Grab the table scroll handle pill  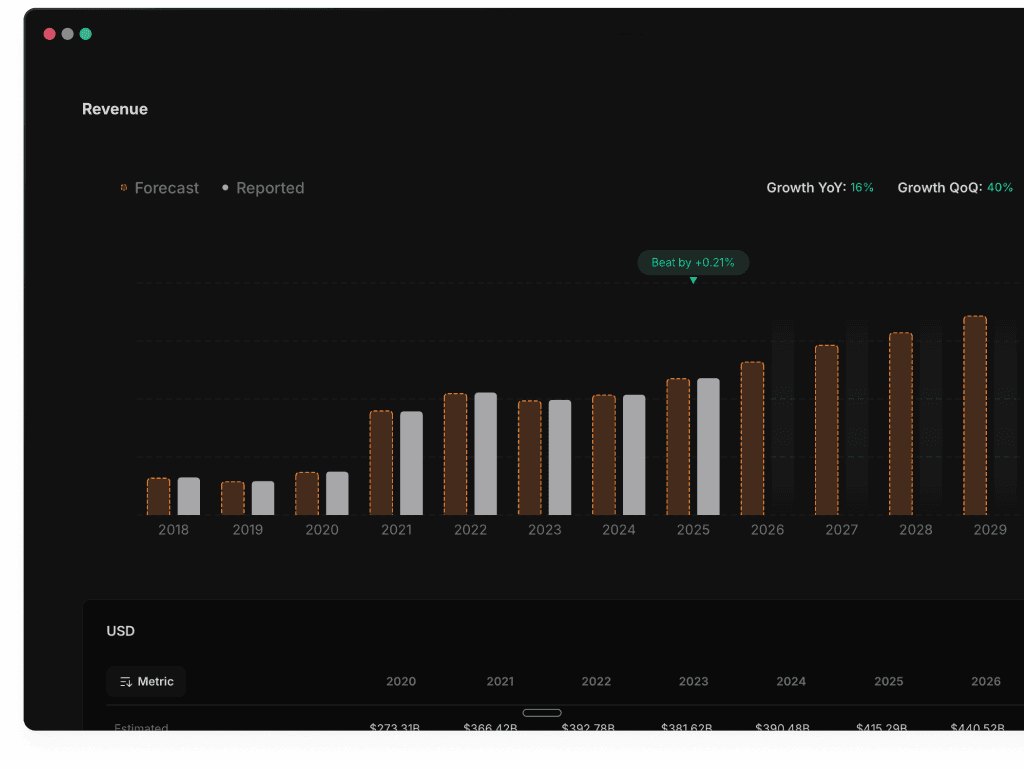pos(542,713)
